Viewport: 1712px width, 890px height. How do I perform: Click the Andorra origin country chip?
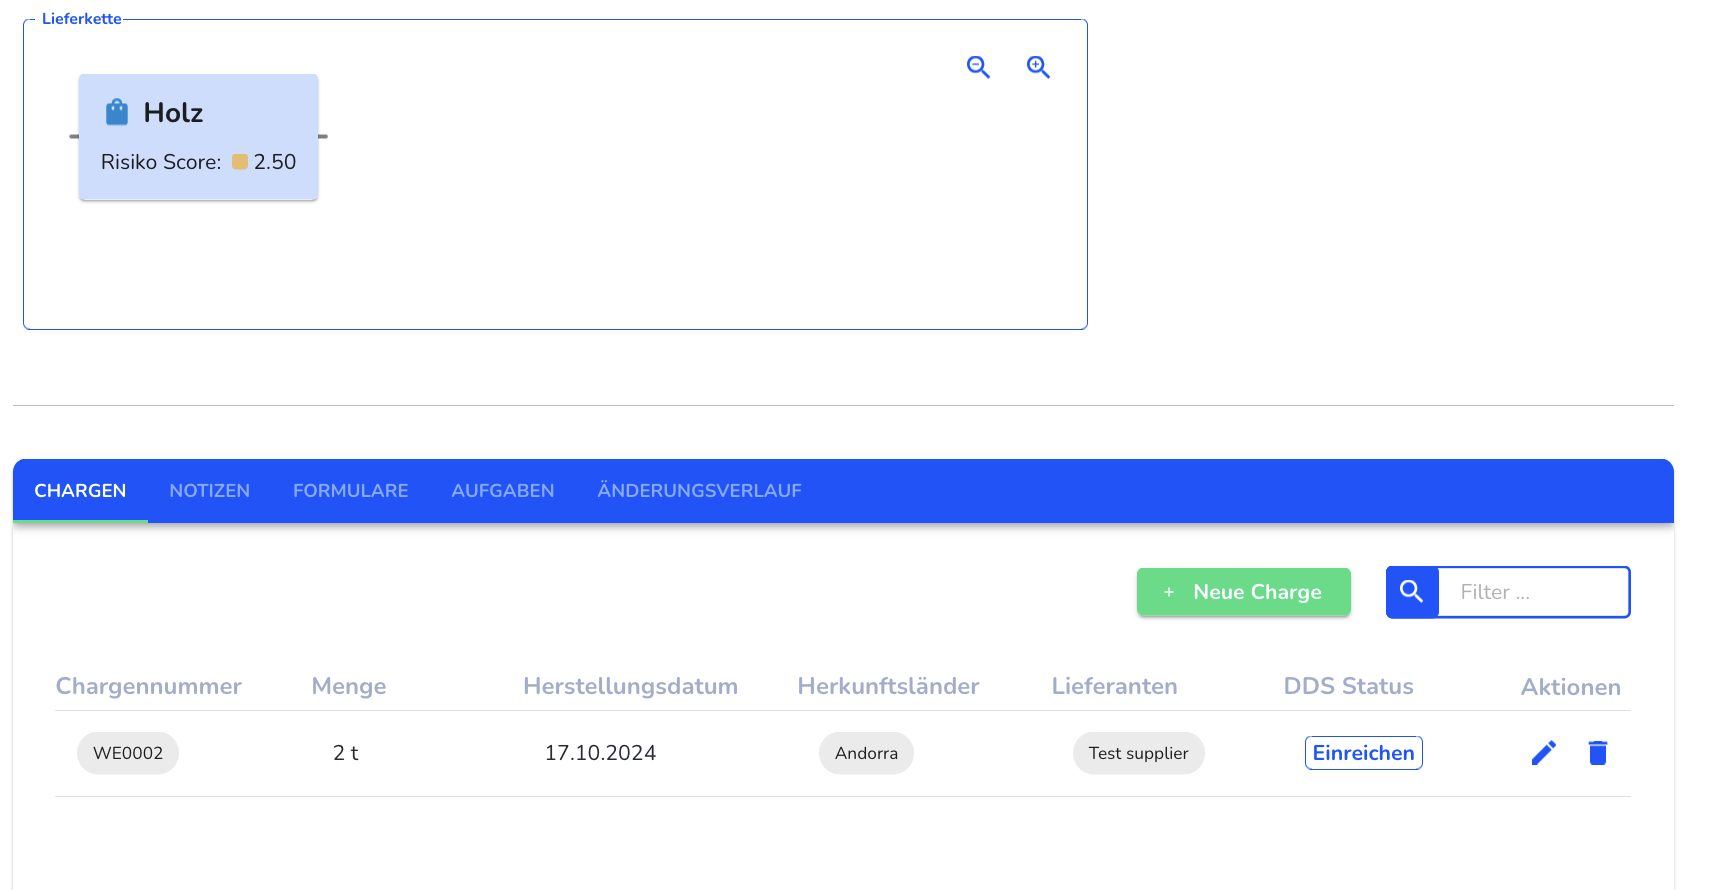pyautogui.click(x=866, y=753)
